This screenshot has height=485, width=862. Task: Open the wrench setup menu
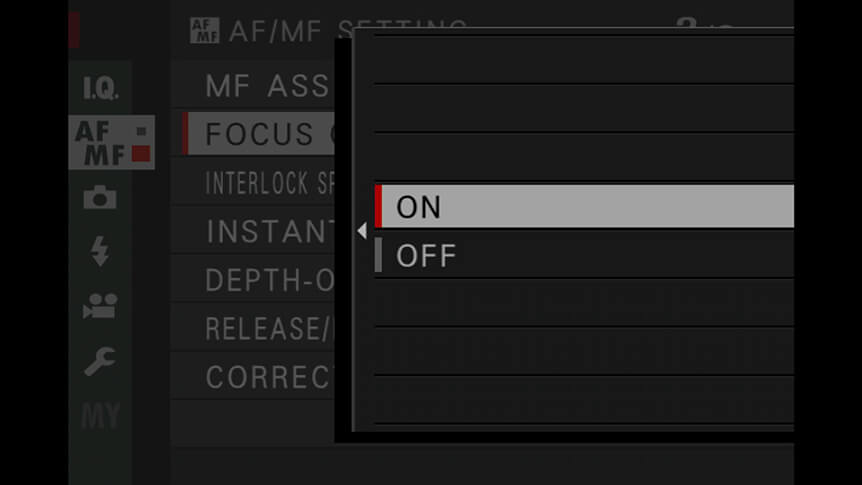100,361
